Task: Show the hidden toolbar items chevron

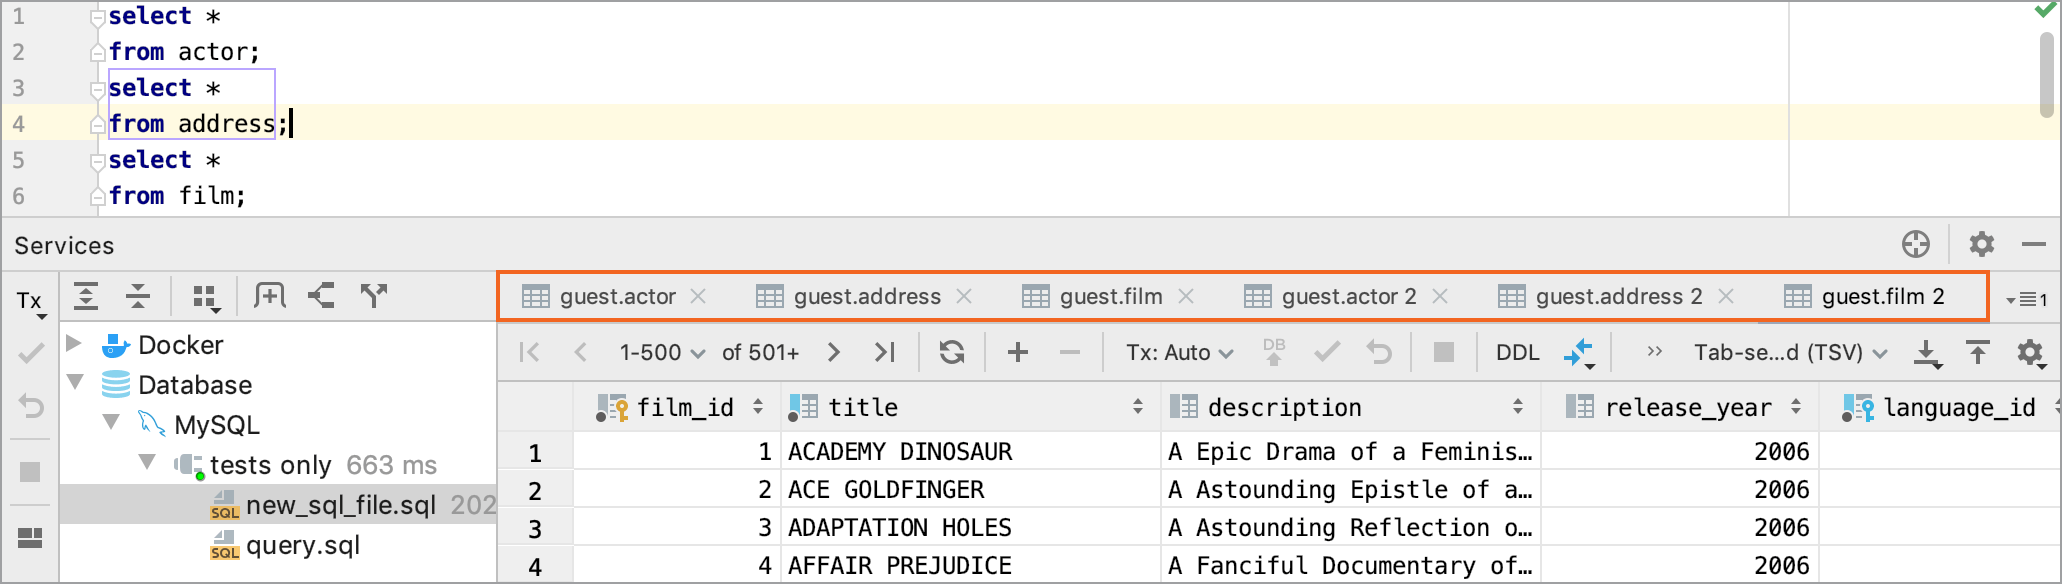Action: (1655, 351)
